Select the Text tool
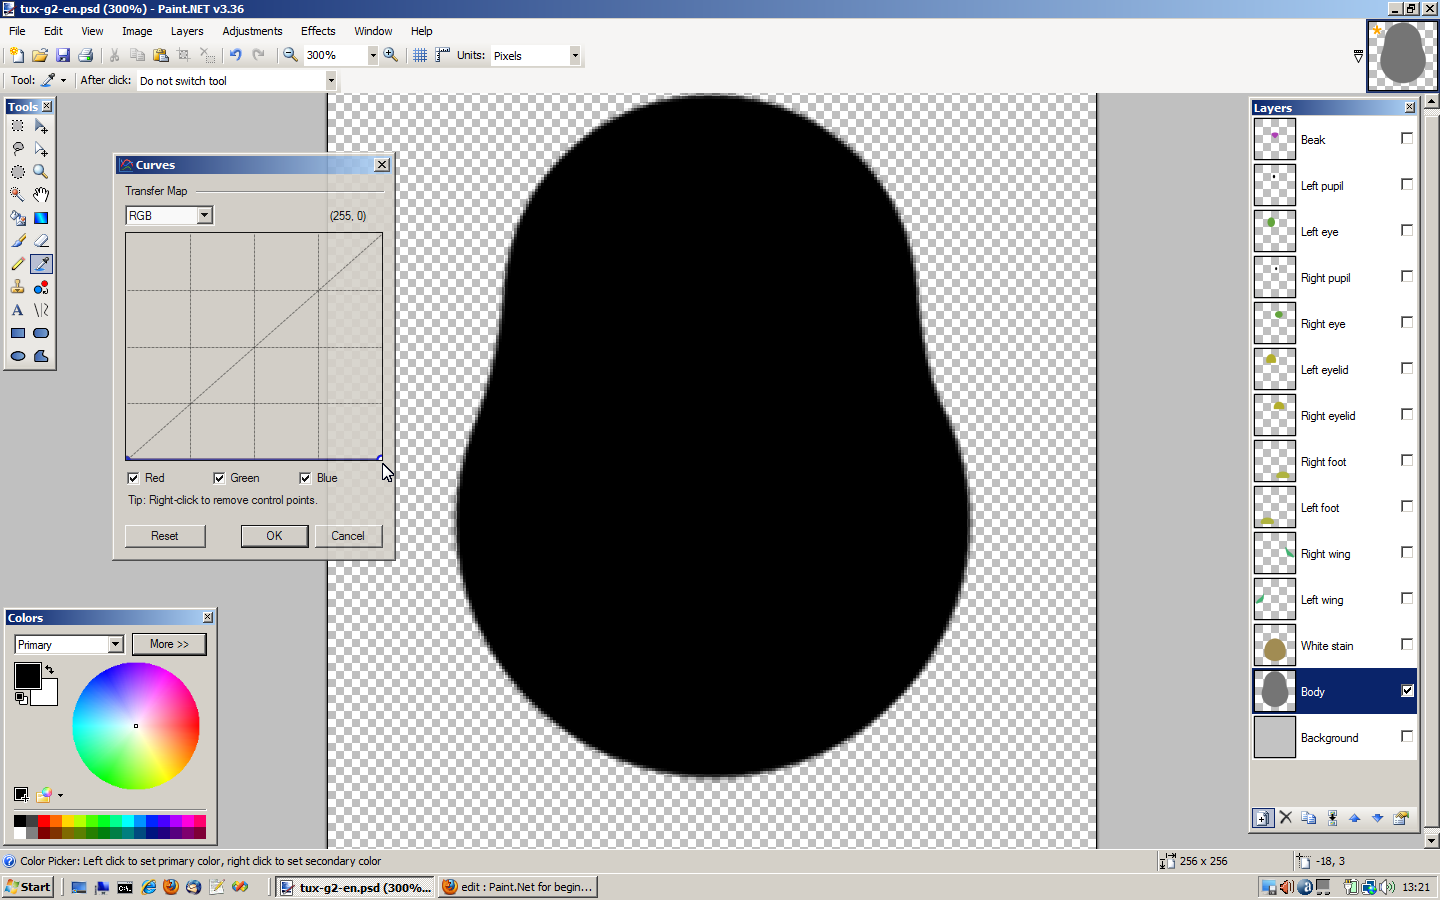Screen dimensions: 1440x900 pos(18,310)
